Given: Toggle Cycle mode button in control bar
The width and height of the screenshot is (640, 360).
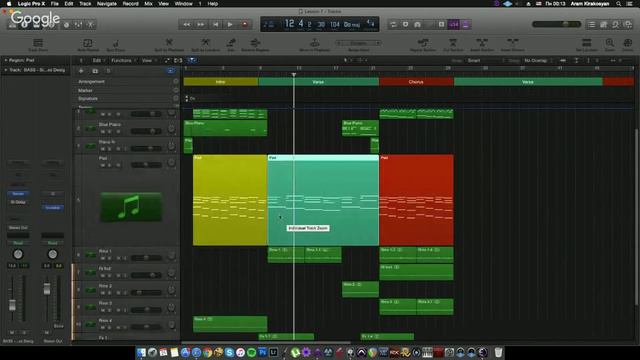Looking at the screenshot, I should (393, 24).
